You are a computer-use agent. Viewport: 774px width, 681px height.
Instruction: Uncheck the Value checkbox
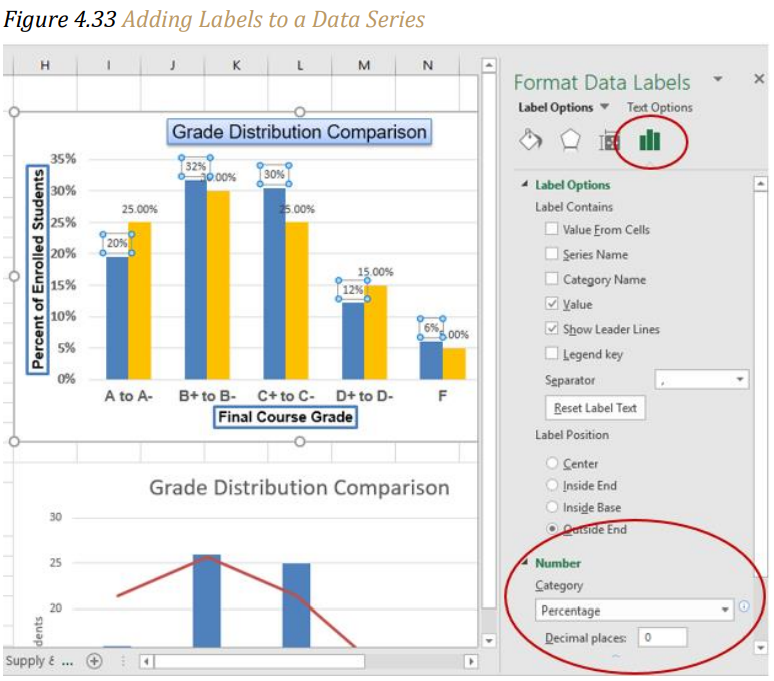pyautogui.click(x=551, y=303)
